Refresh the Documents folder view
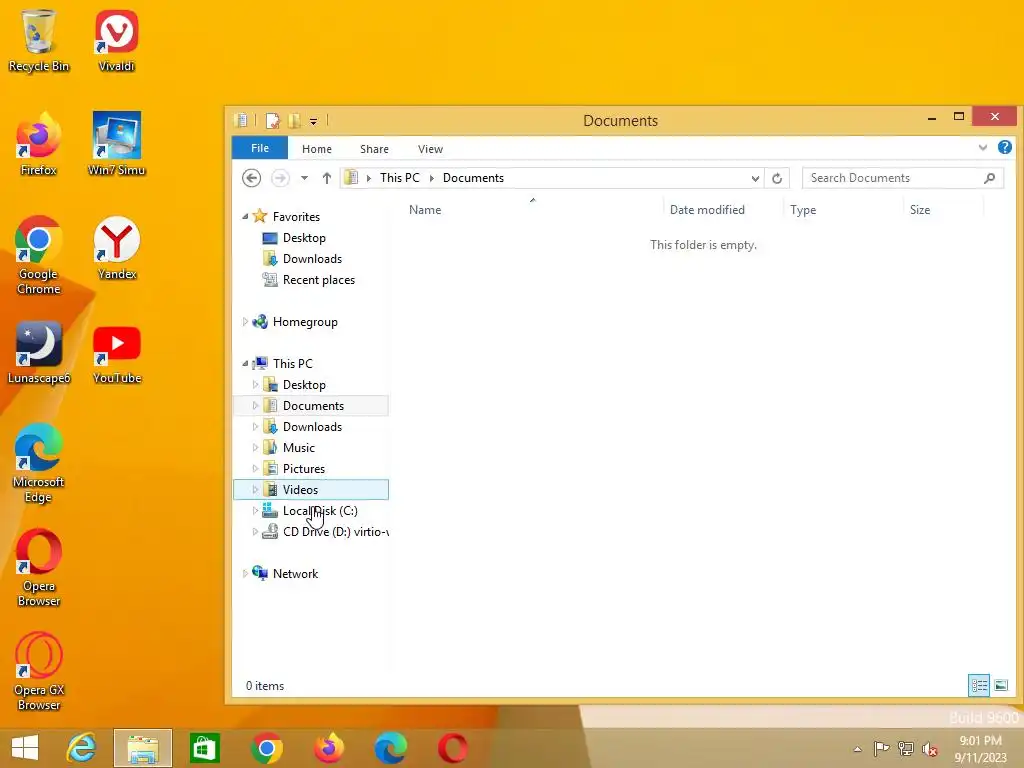1024x768 pixels. 776,178
